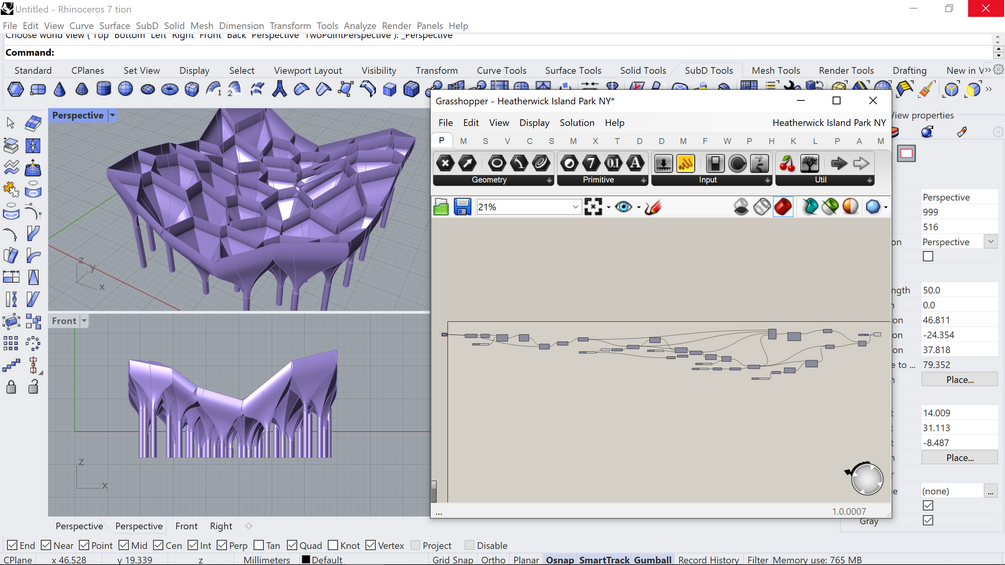Click the black Default layer color swatch
Screen dimensions: 1005x565
click(x=306, y=560)
